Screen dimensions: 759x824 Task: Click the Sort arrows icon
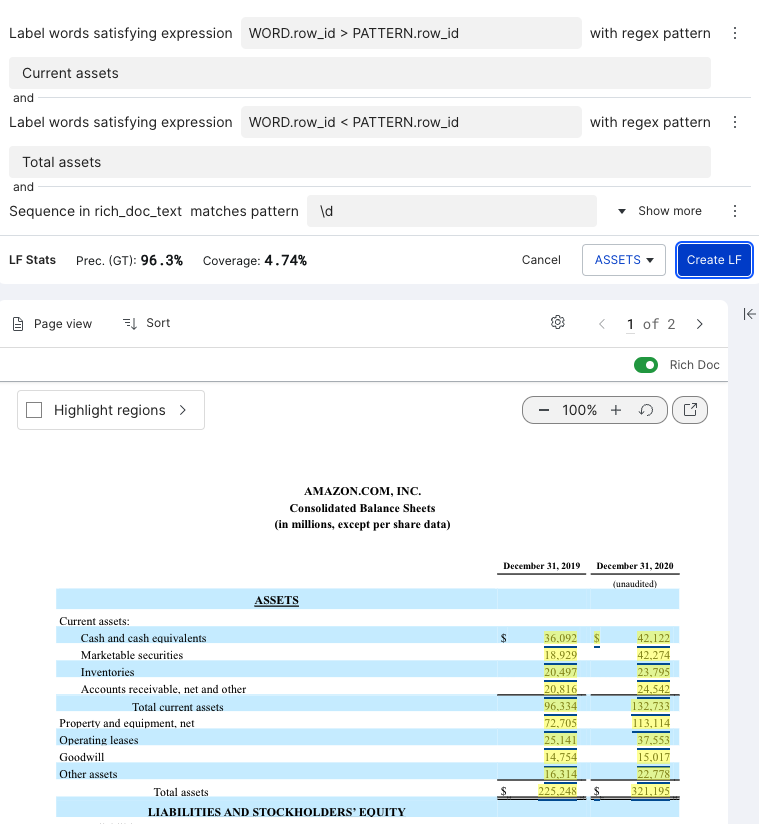click(x=130, y=323)
